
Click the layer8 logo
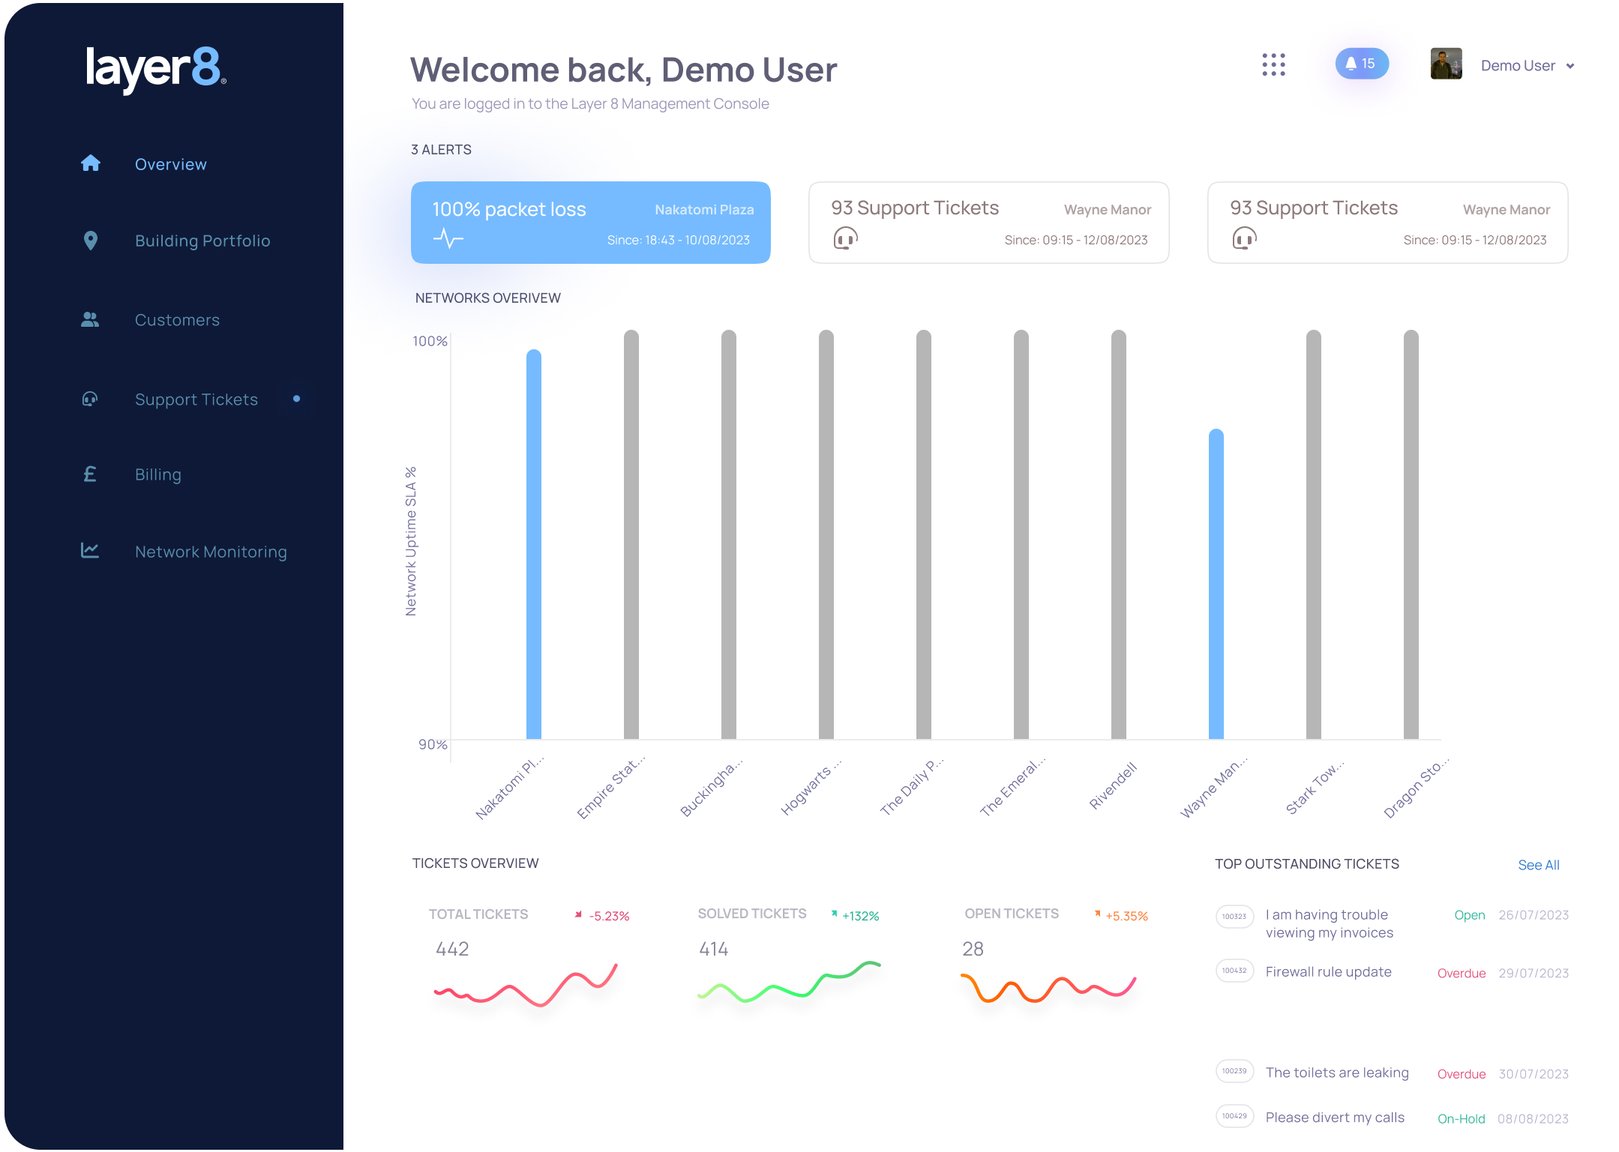coord(156,69)
